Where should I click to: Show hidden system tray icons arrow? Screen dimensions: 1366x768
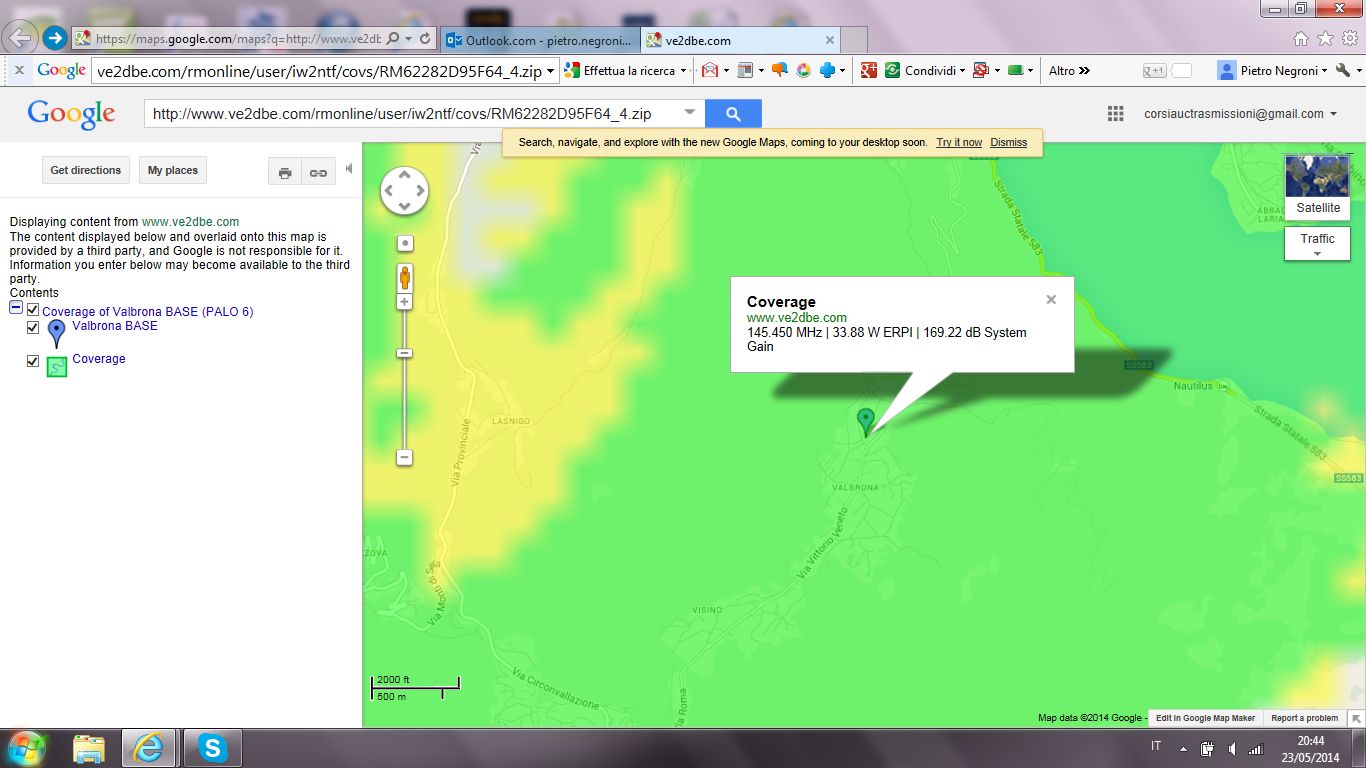[x=1183, y=748]
